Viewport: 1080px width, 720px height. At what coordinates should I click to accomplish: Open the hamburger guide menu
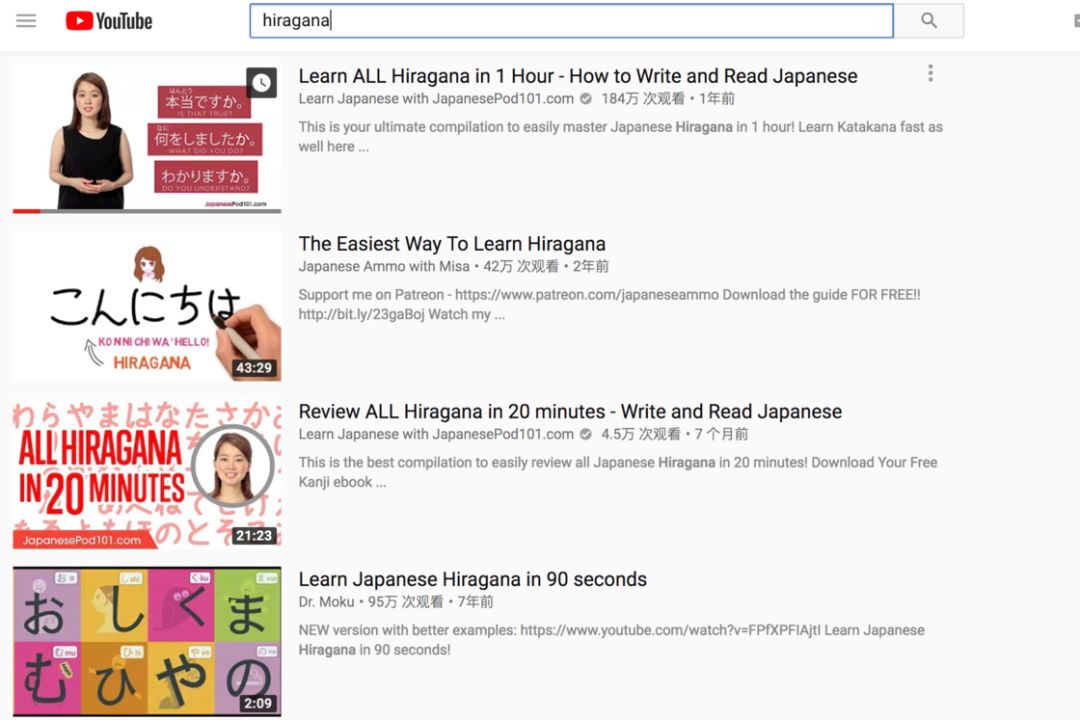[26, 21]
